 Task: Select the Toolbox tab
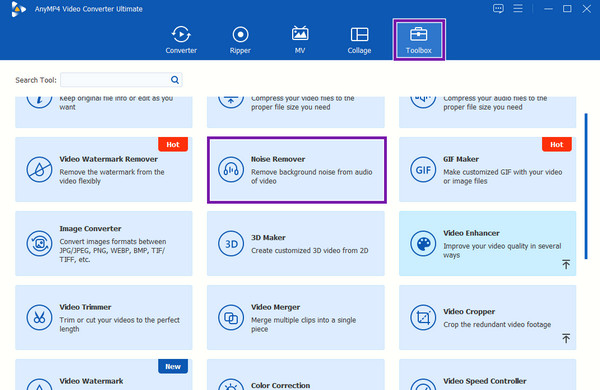tap(419, 40)
